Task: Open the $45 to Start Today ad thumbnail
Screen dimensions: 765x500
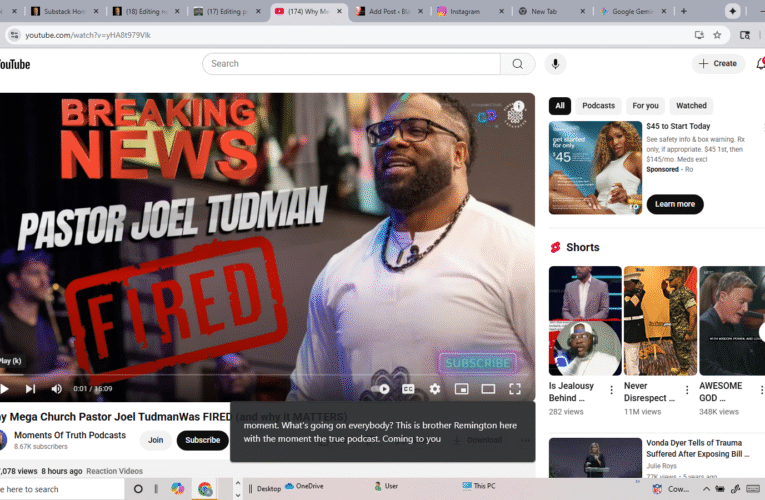Action: point(595,167)
